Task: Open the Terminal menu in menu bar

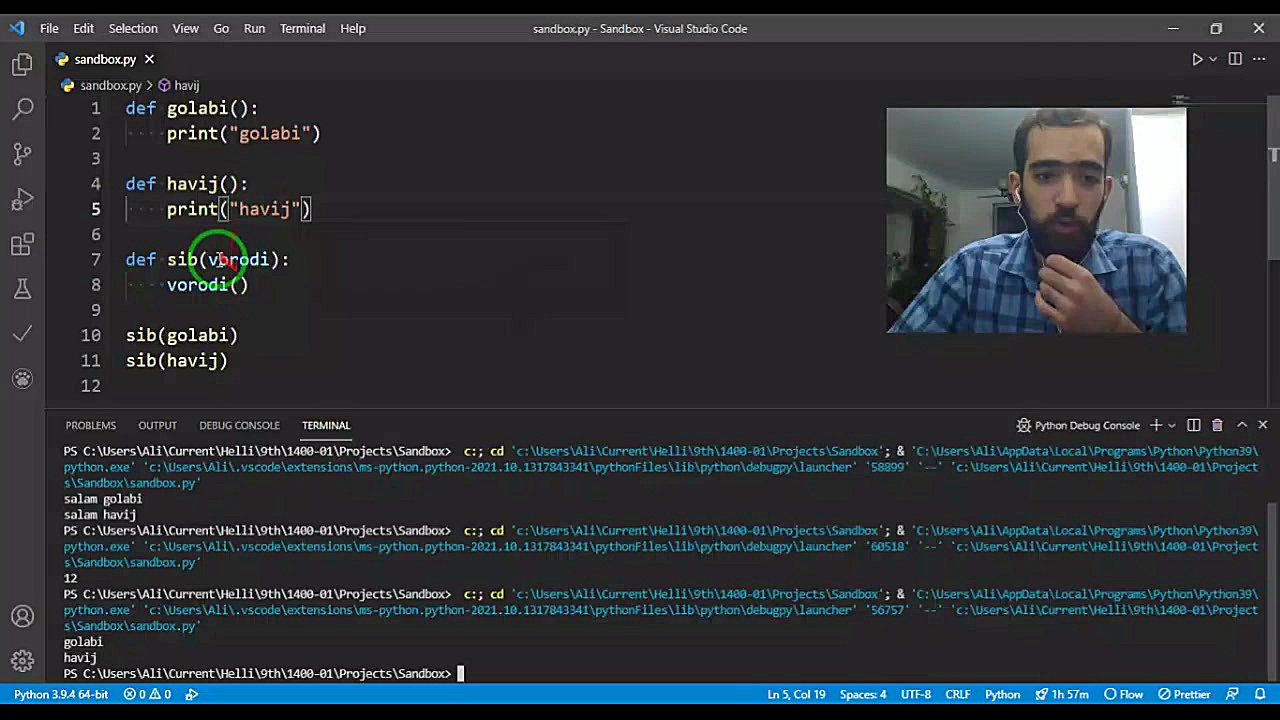Action: point(302,28)
